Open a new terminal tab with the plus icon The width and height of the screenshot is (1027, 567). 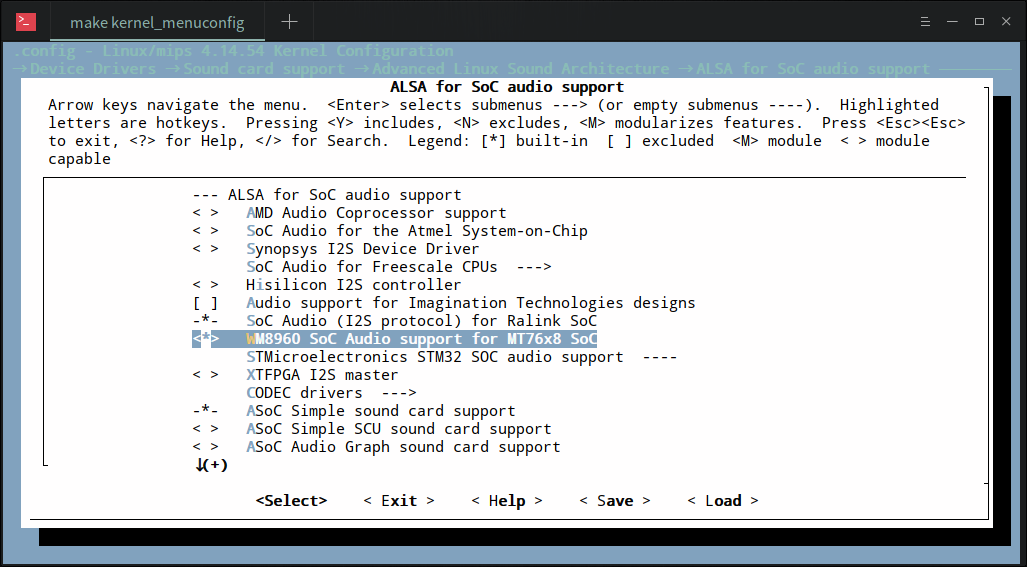point(289,22)
